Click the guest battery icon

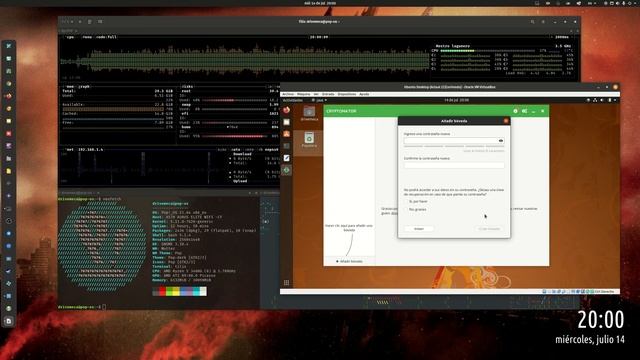tap(610, 100)
